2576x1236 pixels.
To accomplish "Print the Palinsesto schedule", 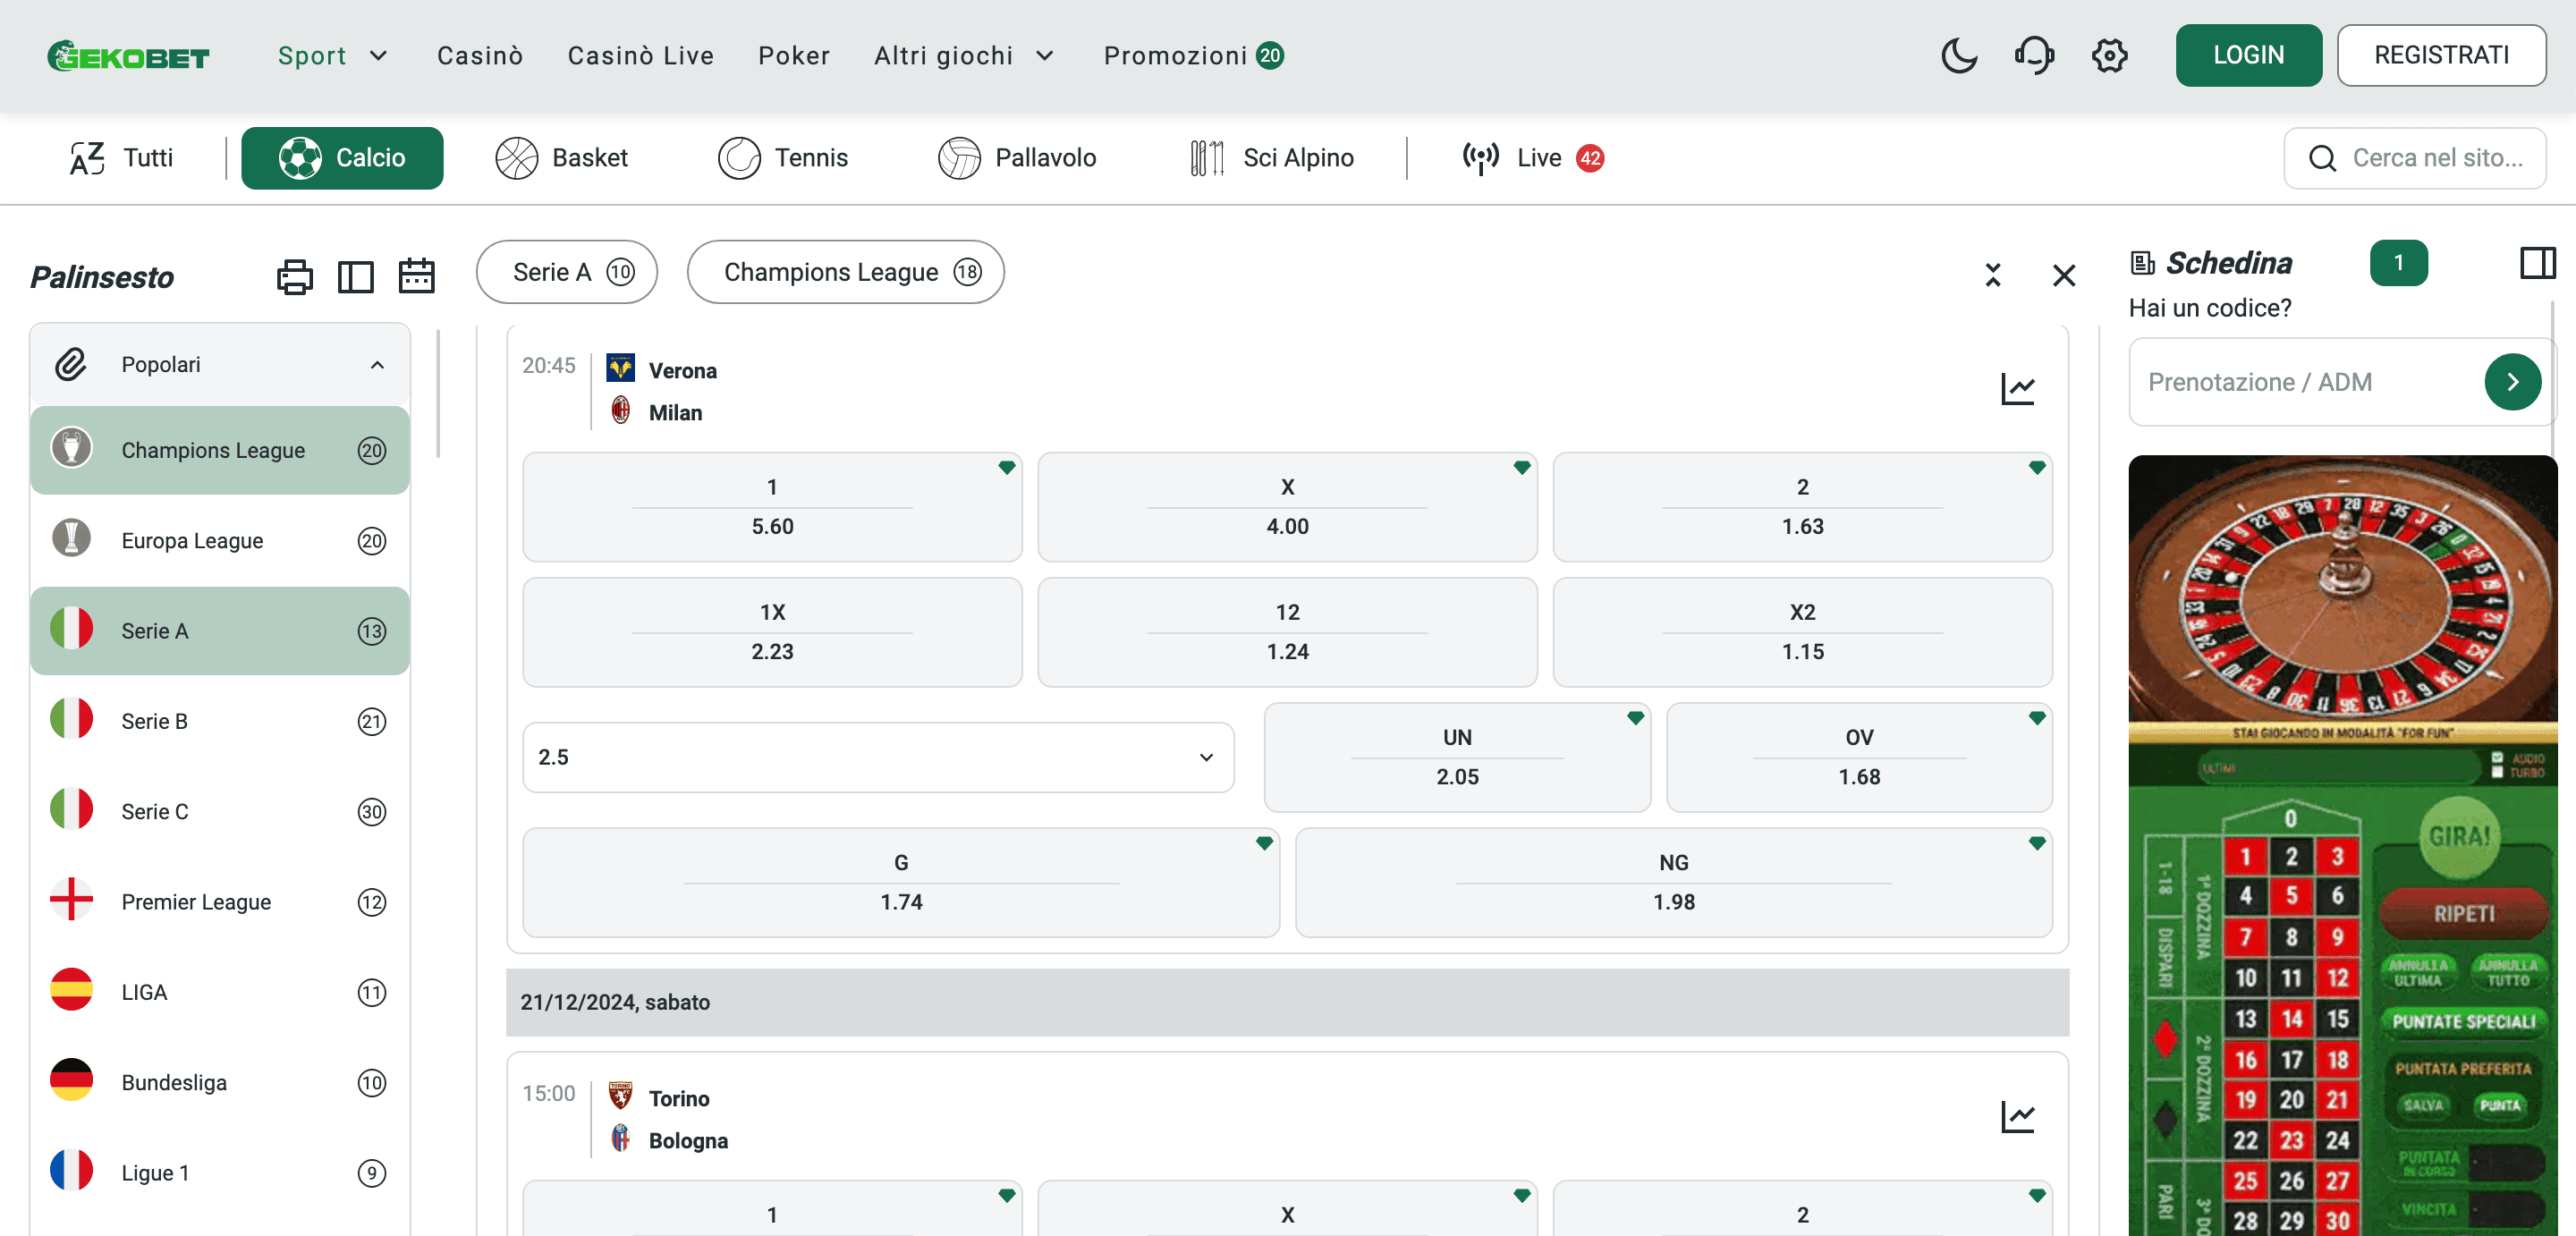I will point(294,277).
